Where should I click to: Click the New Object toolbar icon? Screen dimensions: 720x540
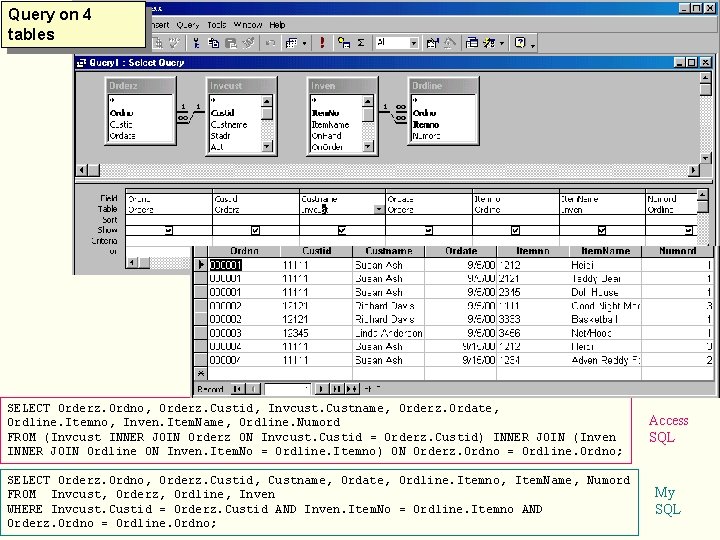pyautogui.click(x=489, y=43)
